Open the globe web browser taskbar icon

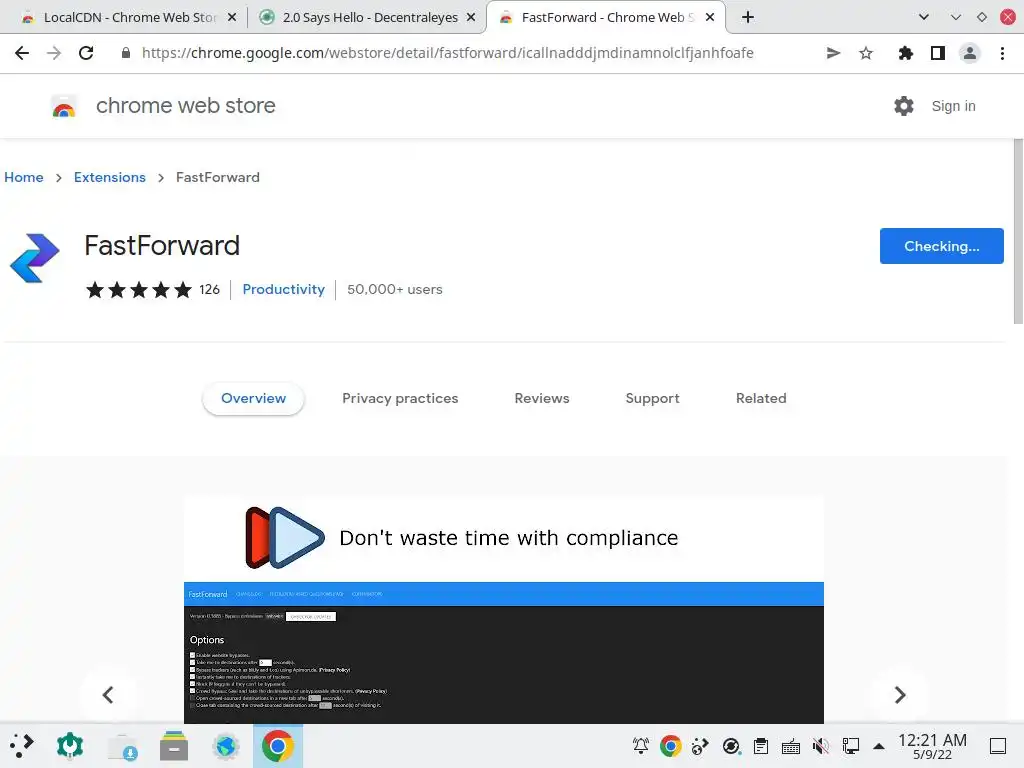[x=226, y=746]
